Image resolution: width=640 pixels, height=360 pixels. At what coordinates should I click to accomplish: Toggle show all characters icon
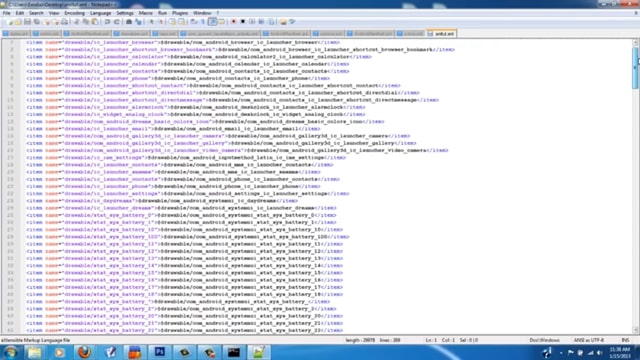pyautogui.click(x=202, y=22)
